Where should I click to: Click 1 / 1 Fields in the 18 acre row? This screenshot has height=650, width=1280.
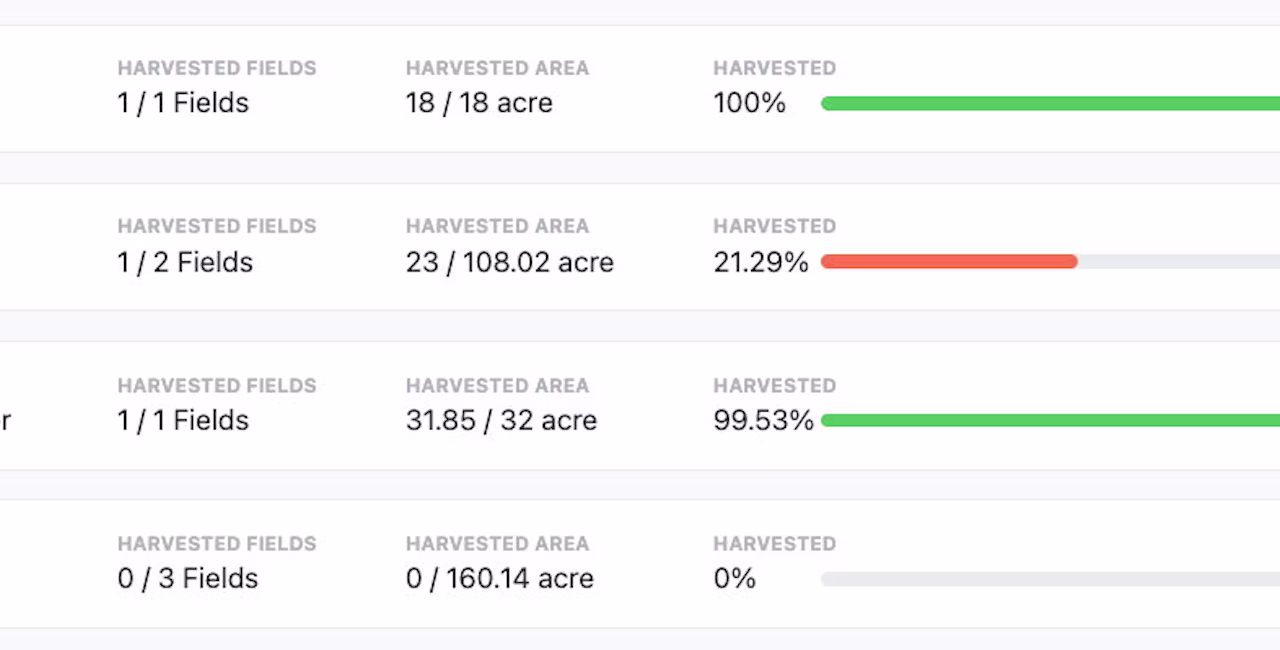(183, 103)
